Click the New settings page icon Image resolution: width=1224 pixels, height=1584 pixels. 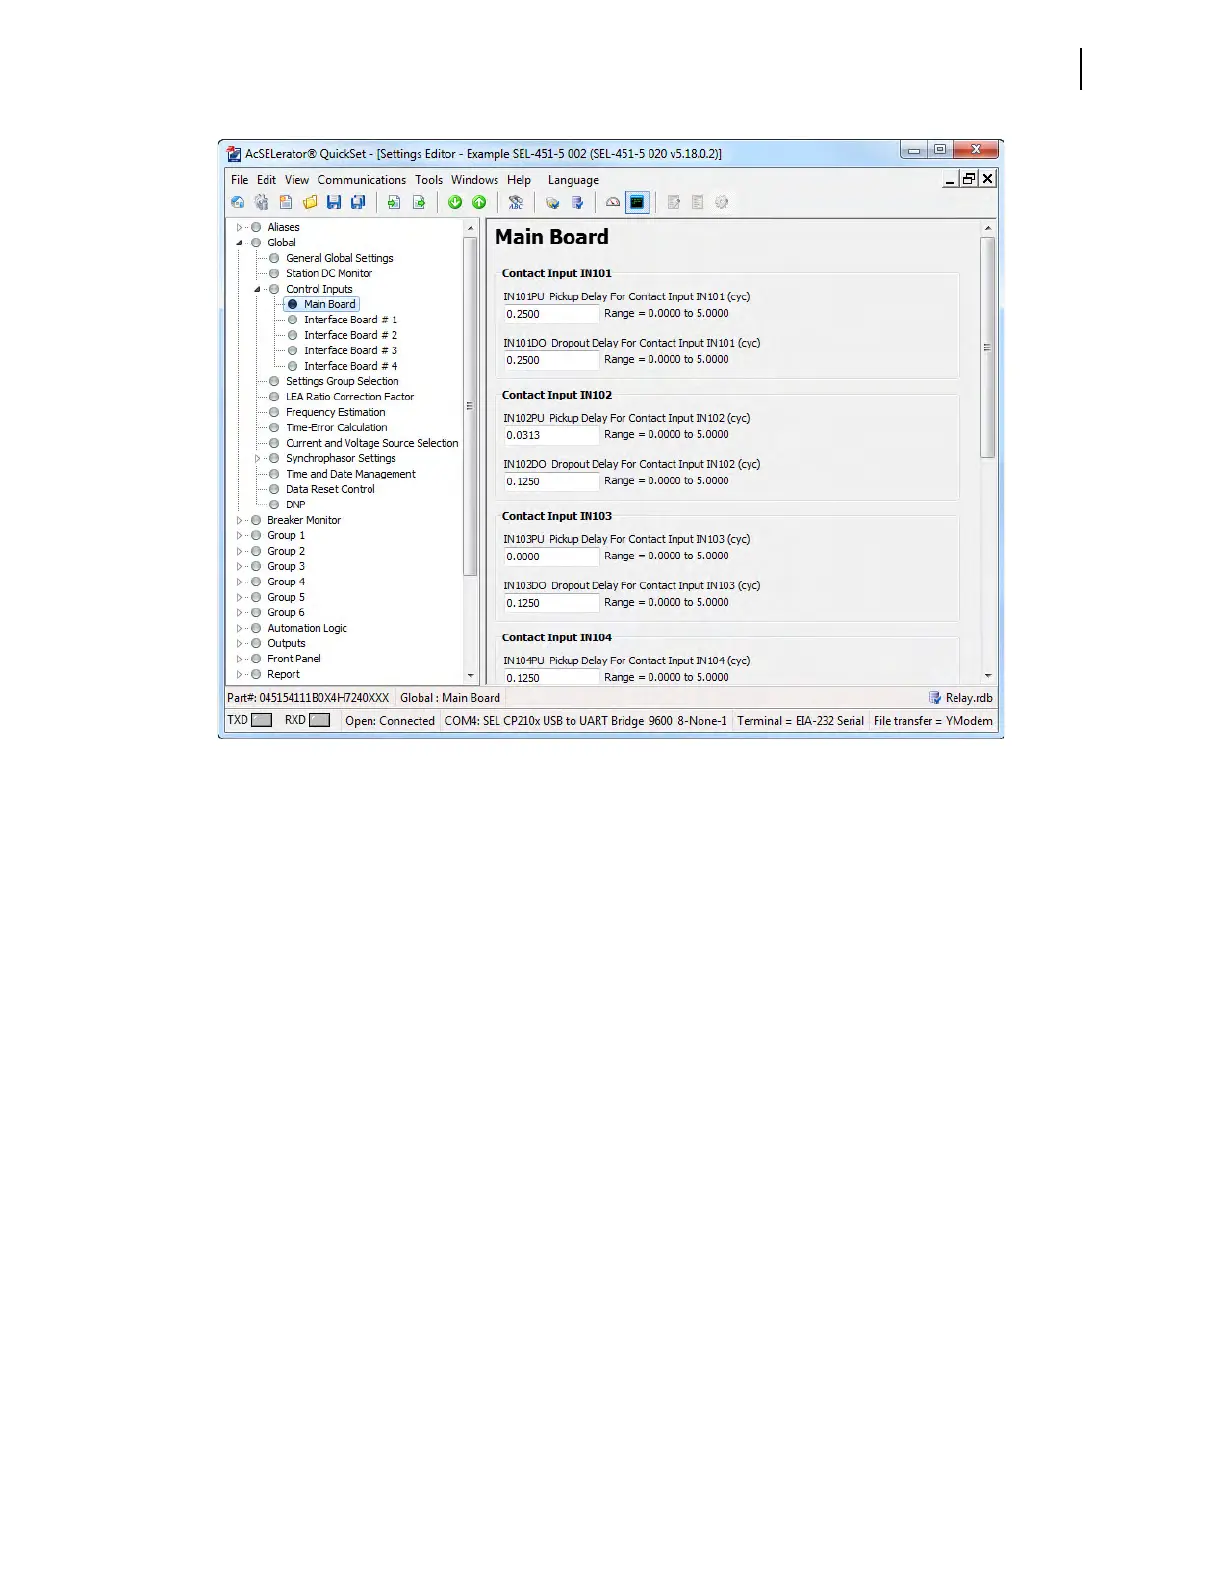click(286, 202)
